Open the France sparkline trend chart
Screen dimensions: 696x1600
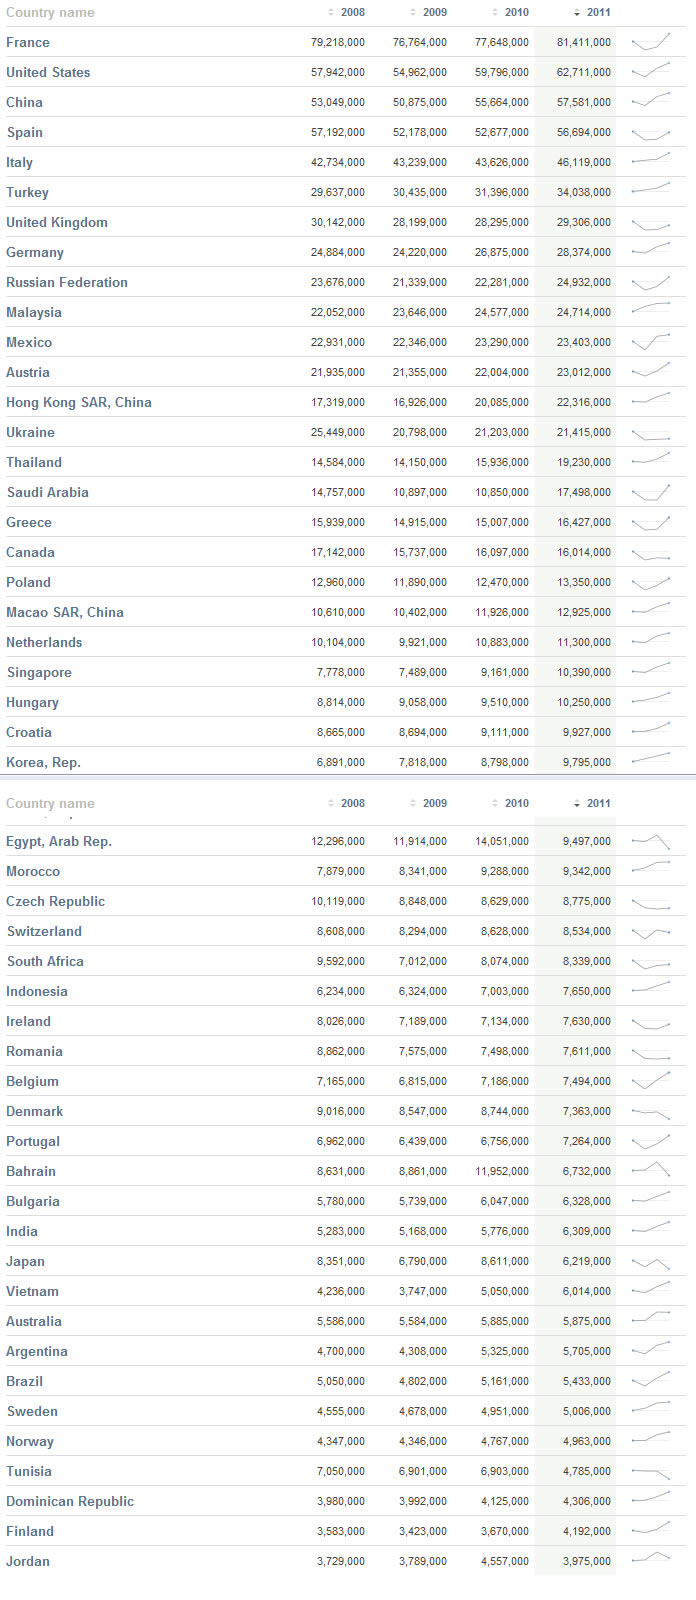coord(651,42)
